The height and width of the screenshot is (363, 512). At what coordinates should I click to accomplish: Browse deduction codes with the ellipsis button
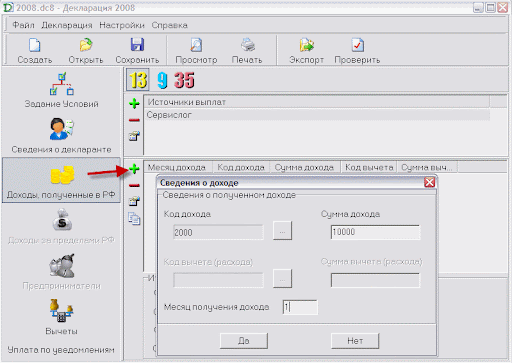282,279
